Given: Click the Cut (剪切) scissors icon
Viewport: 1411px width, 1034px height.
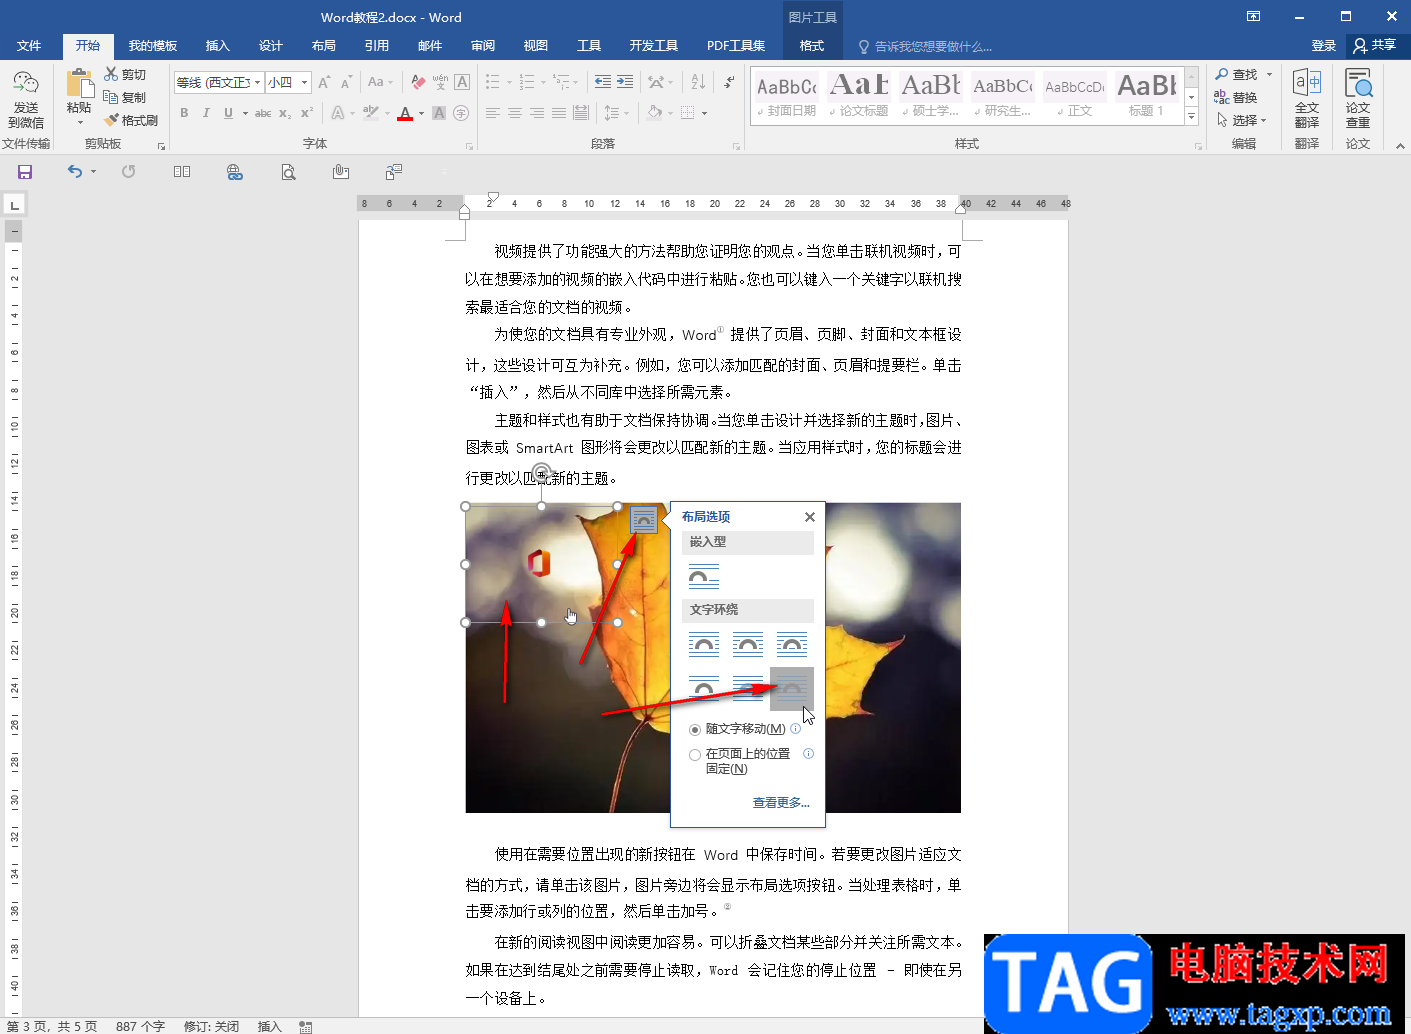Looking at the screenshot, I should point(111,74).
